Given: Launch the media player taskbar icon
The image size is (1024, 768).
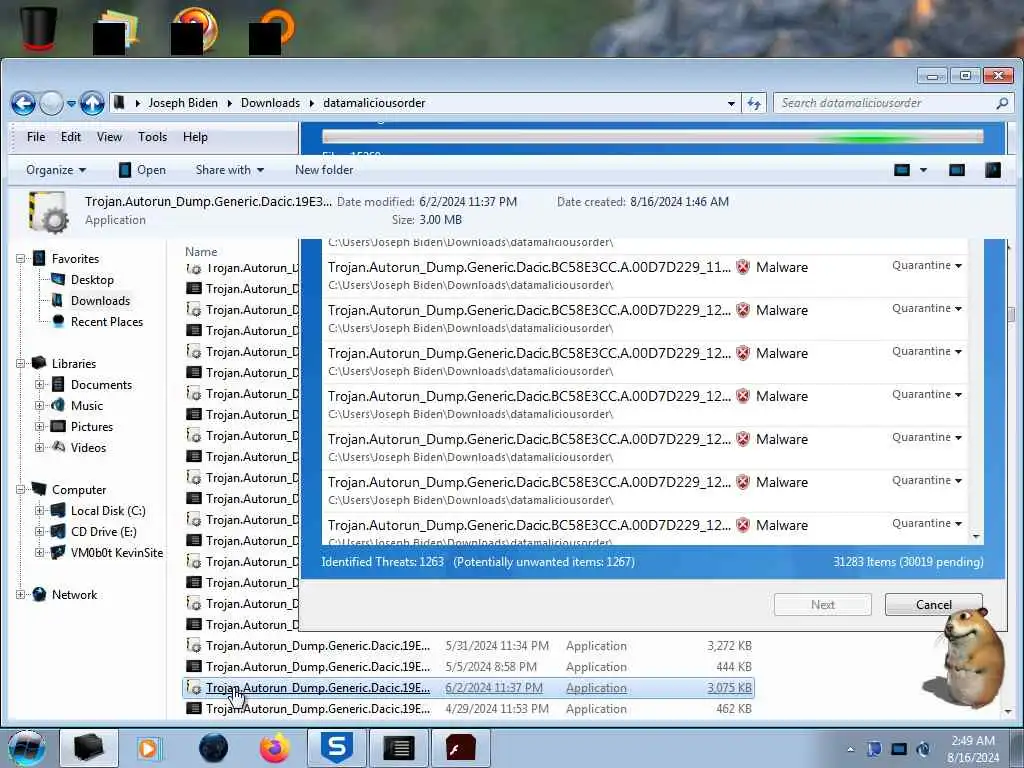Looking at the screenshot, I should pyautogui.click(x=149, y=748).
